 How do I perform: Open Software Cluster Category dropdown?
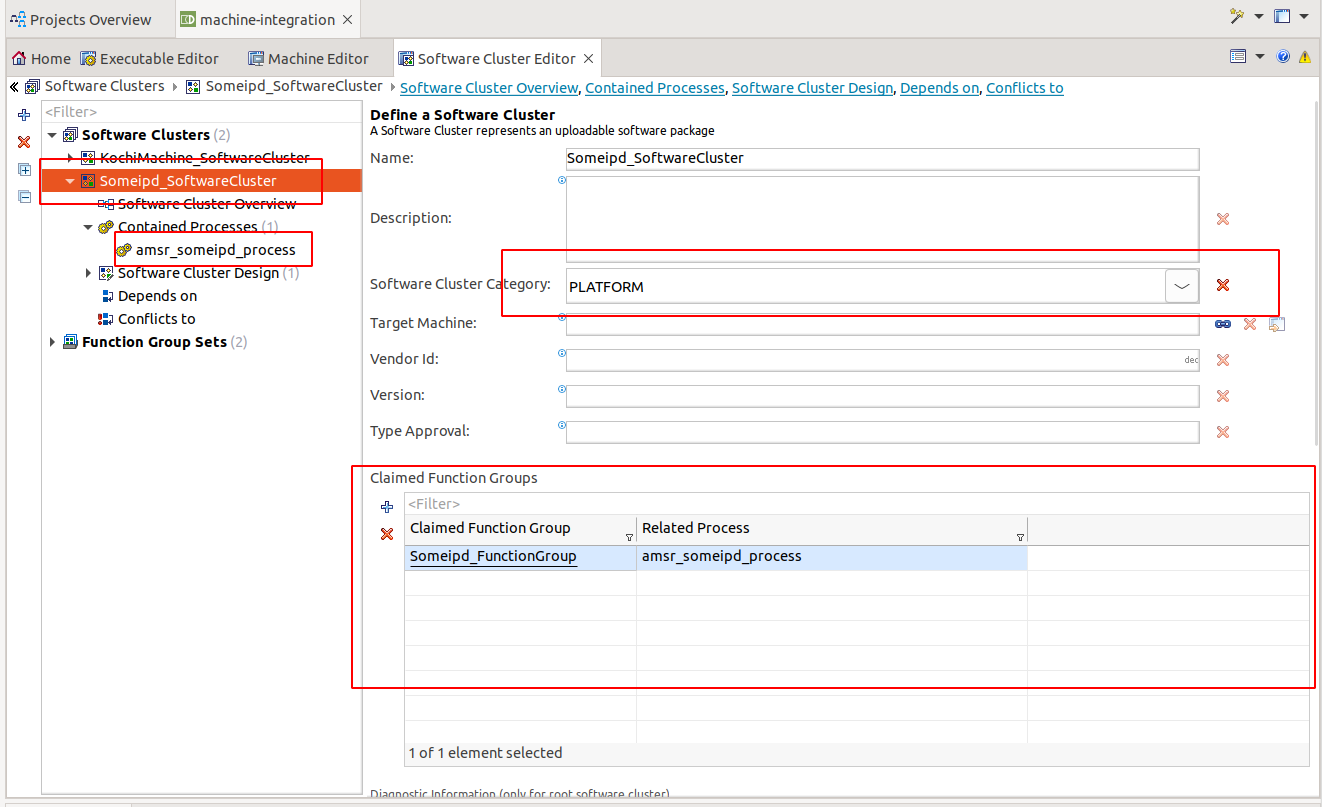pyautogui.click(x=1182, y=286)
